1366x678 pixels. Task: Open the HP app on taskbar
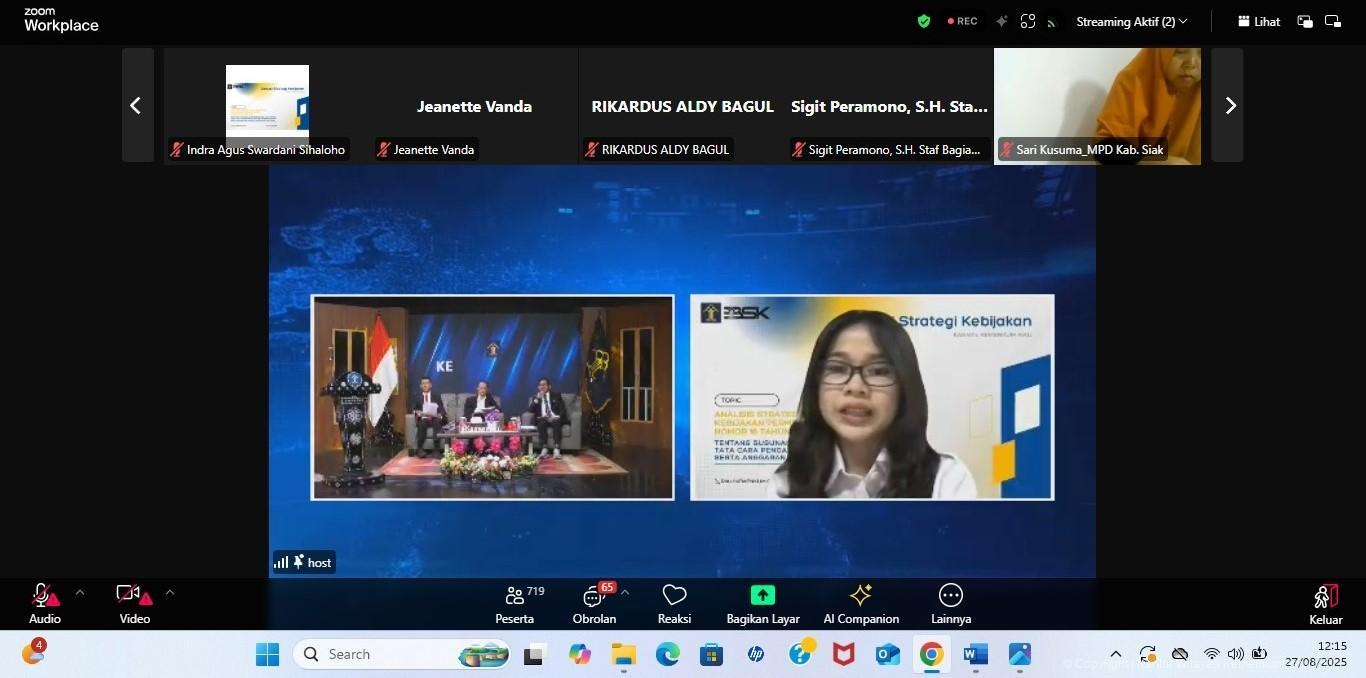[756, 654]
